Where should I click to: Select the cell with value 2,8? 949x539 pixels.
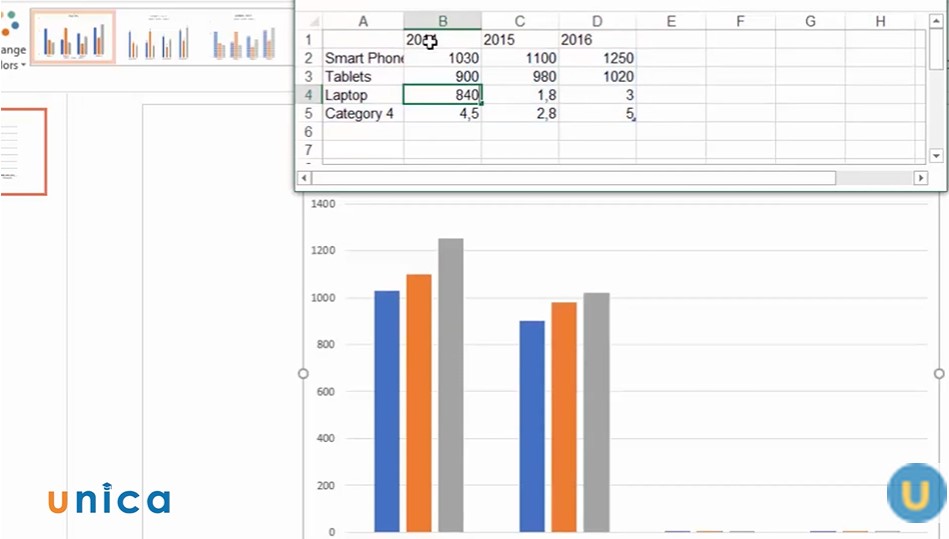tap(520, 114)
